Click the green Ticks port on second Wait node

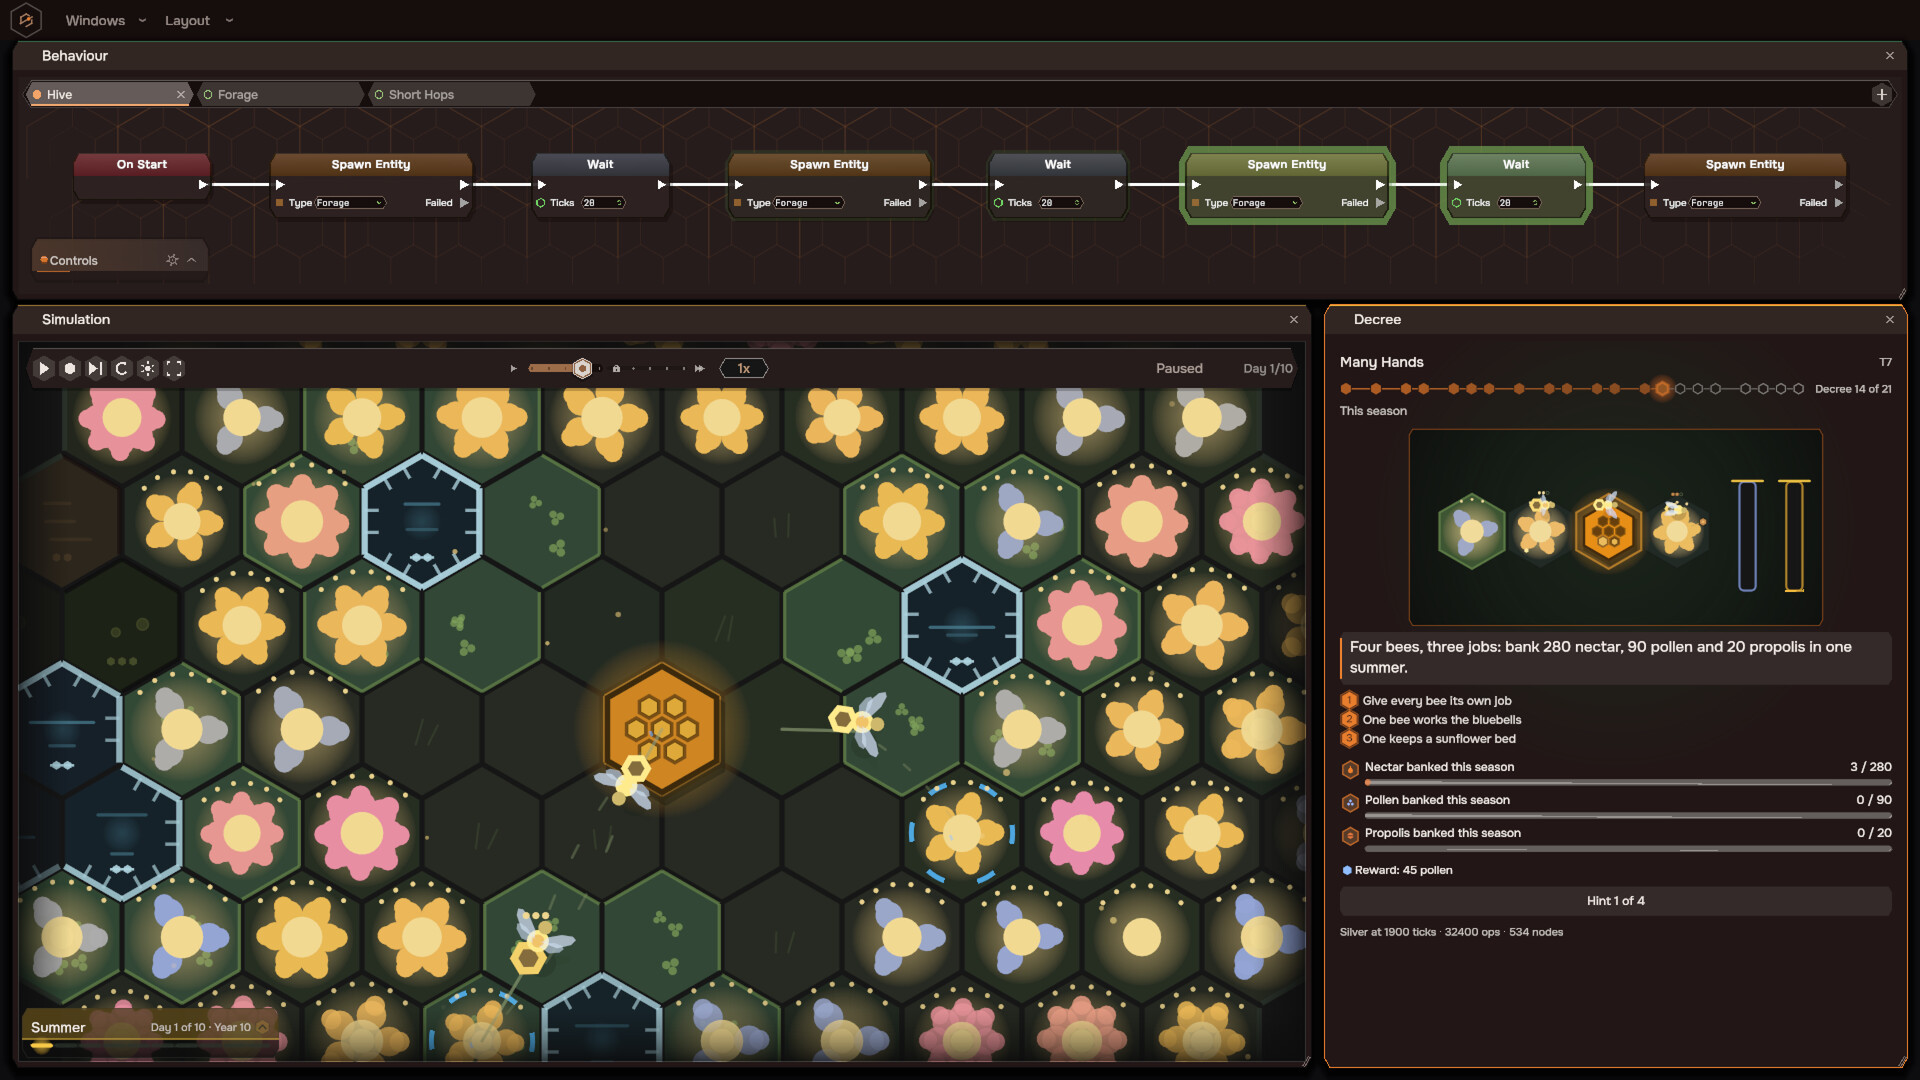[998, 203]
